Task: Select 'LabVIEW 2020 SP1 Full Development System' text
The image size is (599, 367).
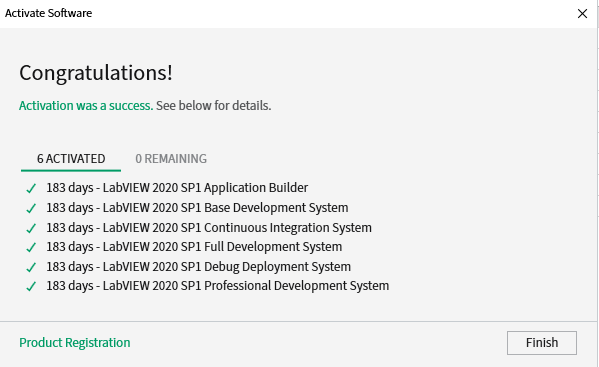Action: (222, 247)
